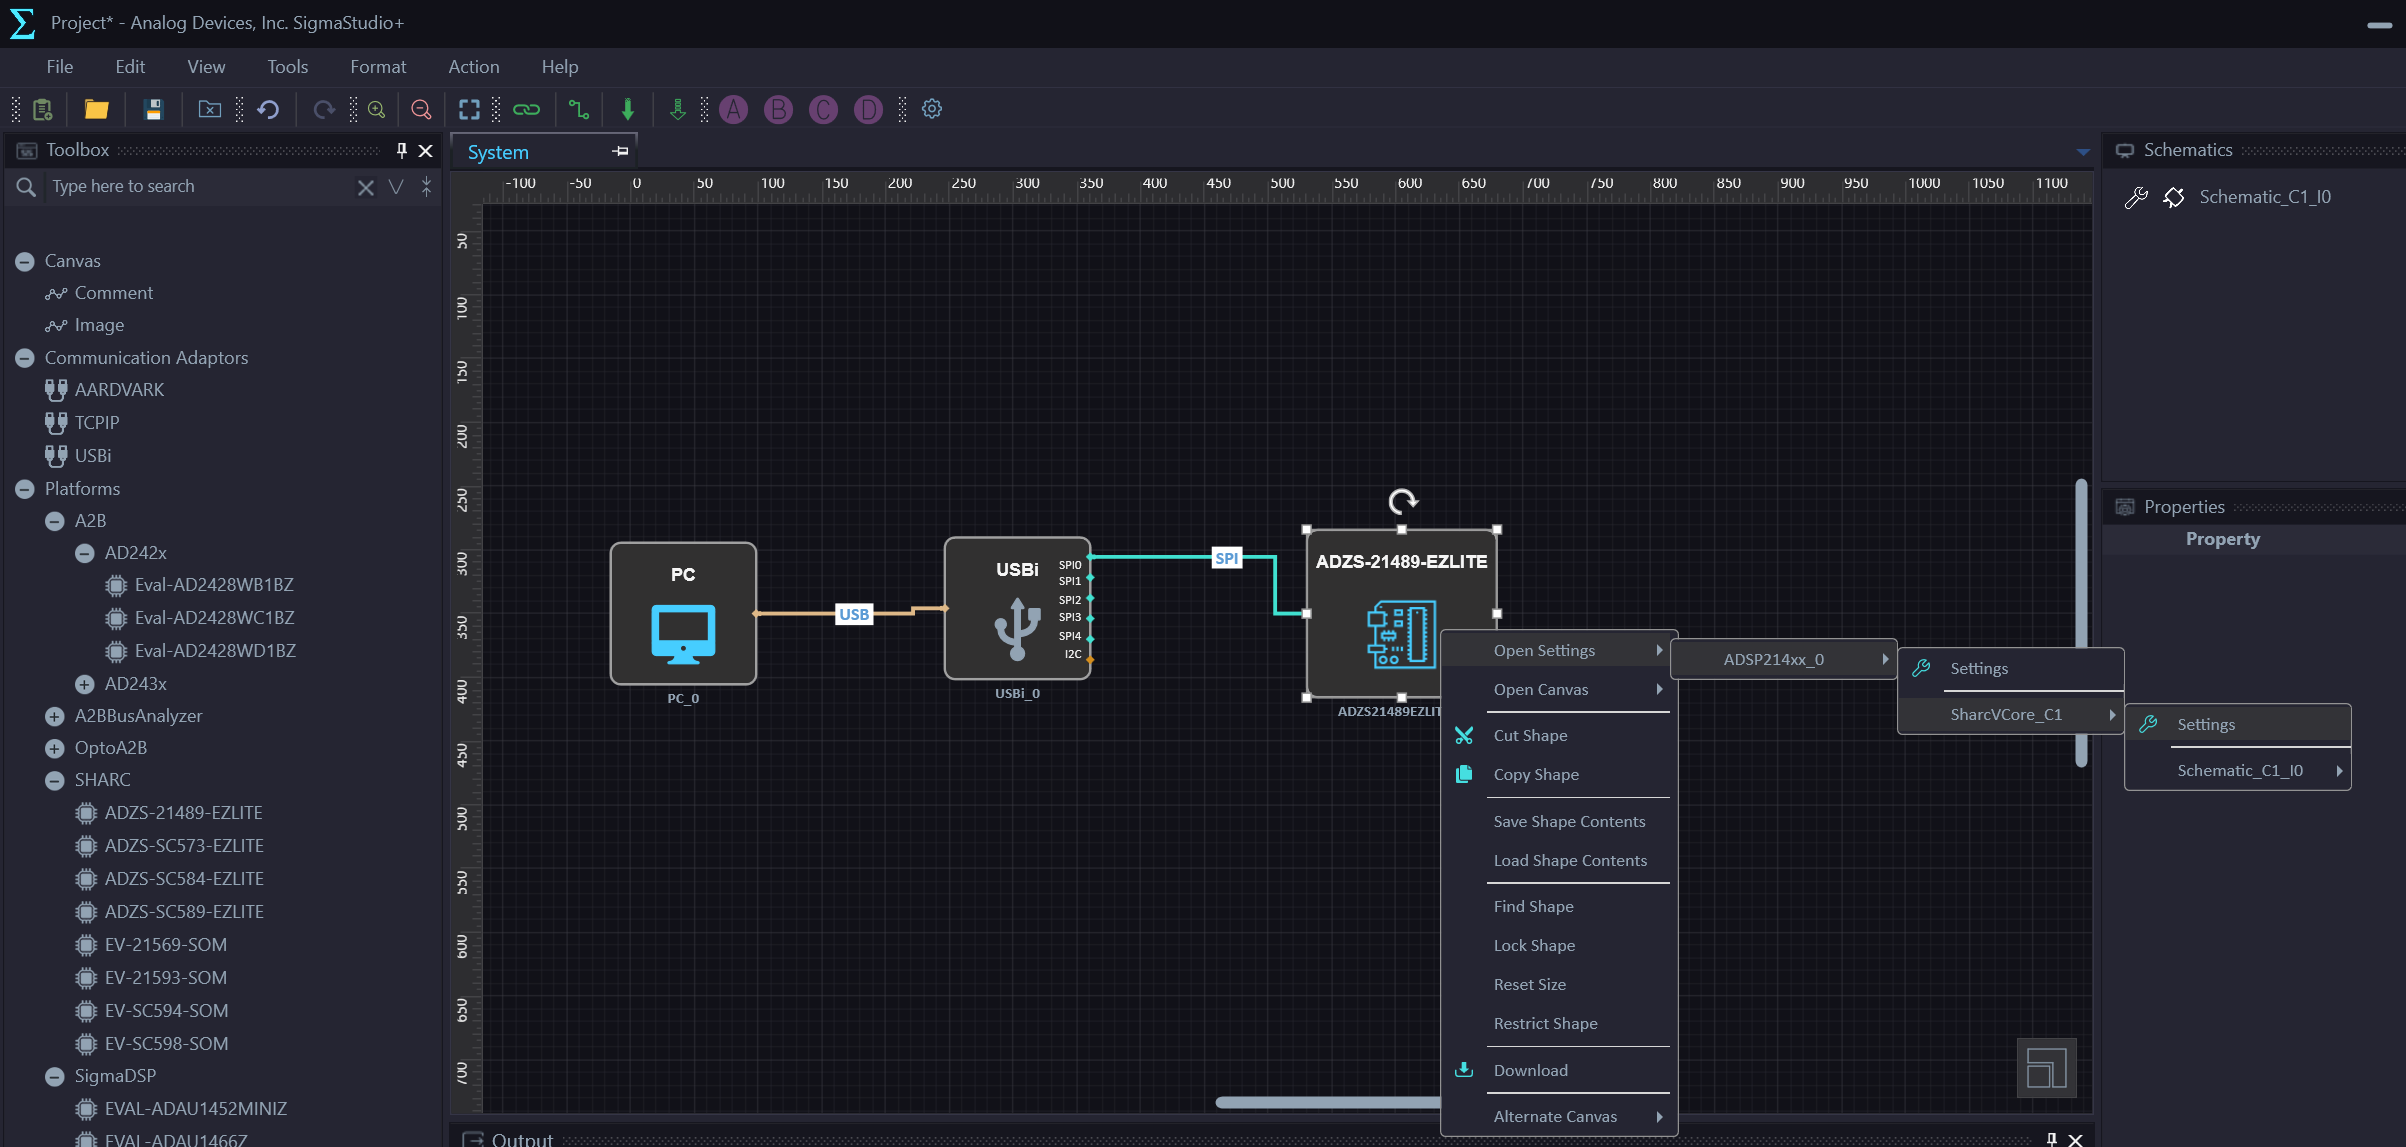Choose Download from context menu
The image size is (2406, 1147).
point(1559,1071)
